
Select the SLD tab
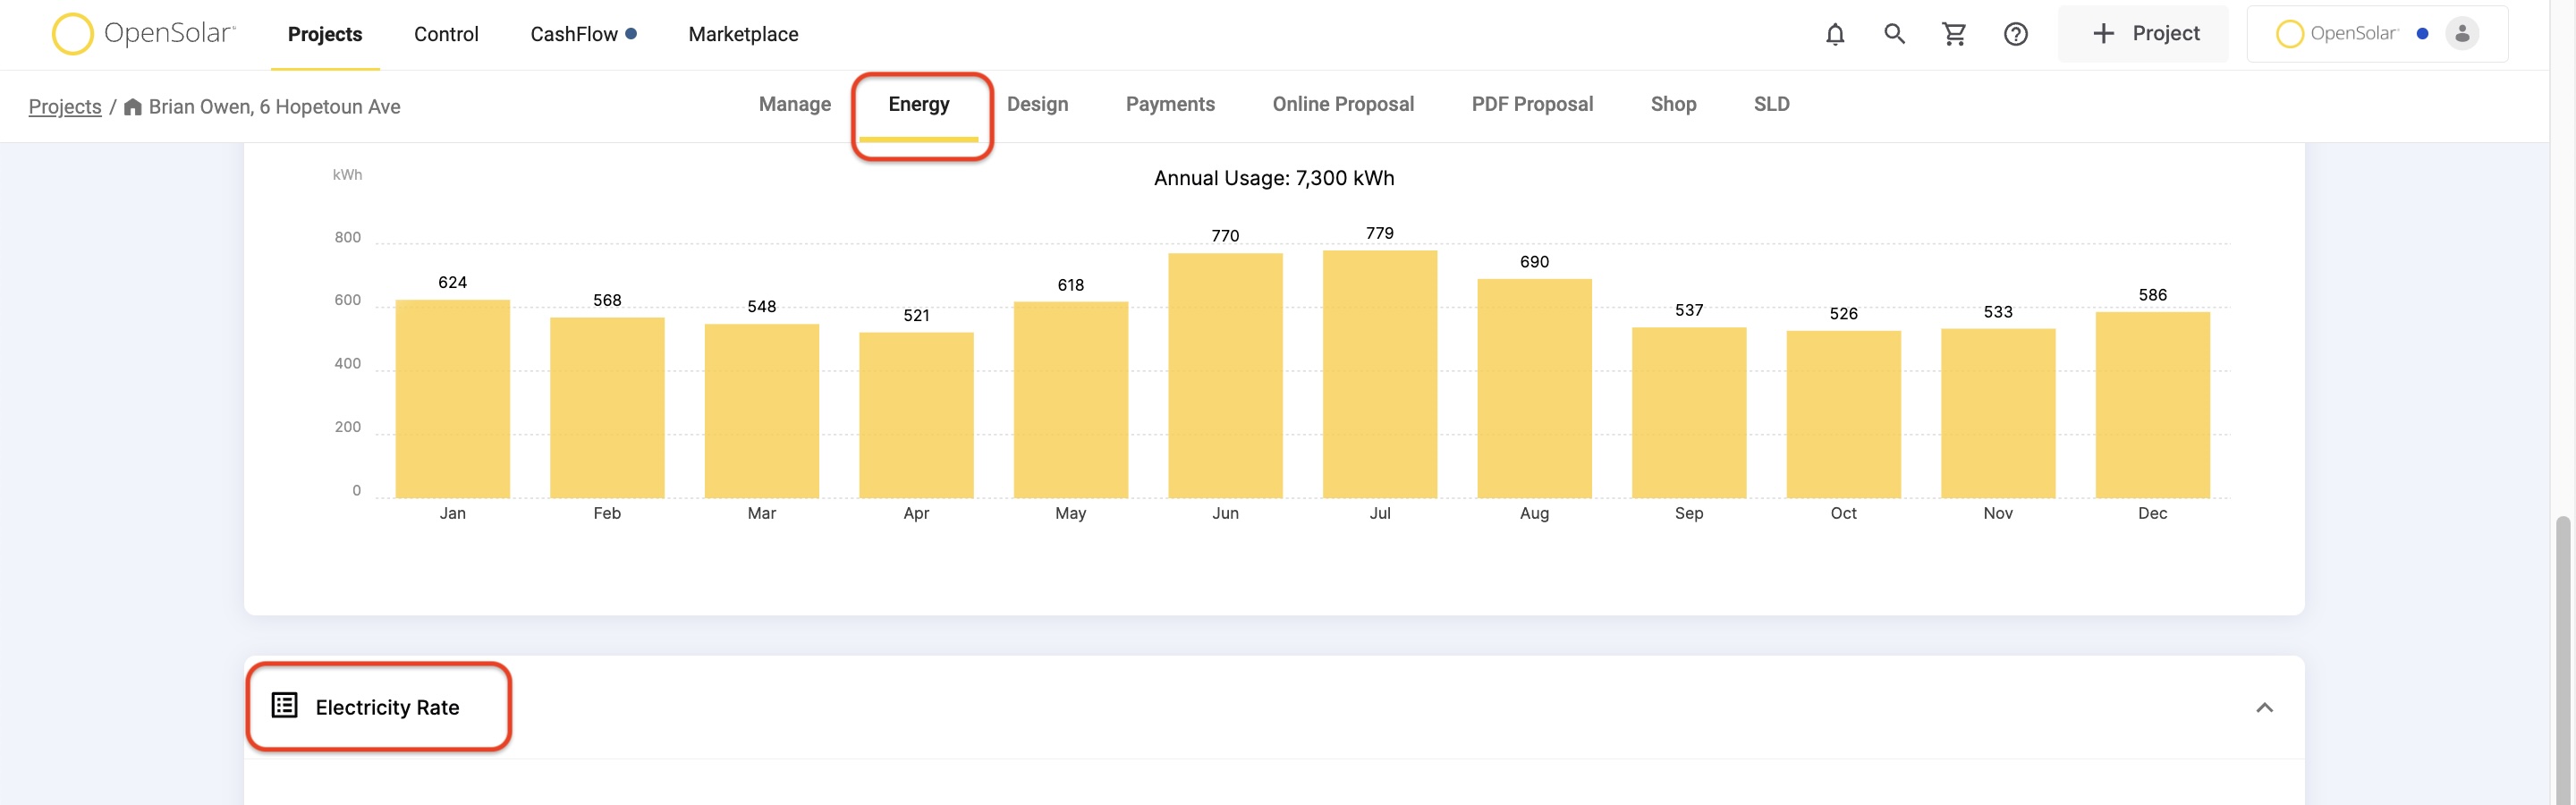coord(1771,104)
